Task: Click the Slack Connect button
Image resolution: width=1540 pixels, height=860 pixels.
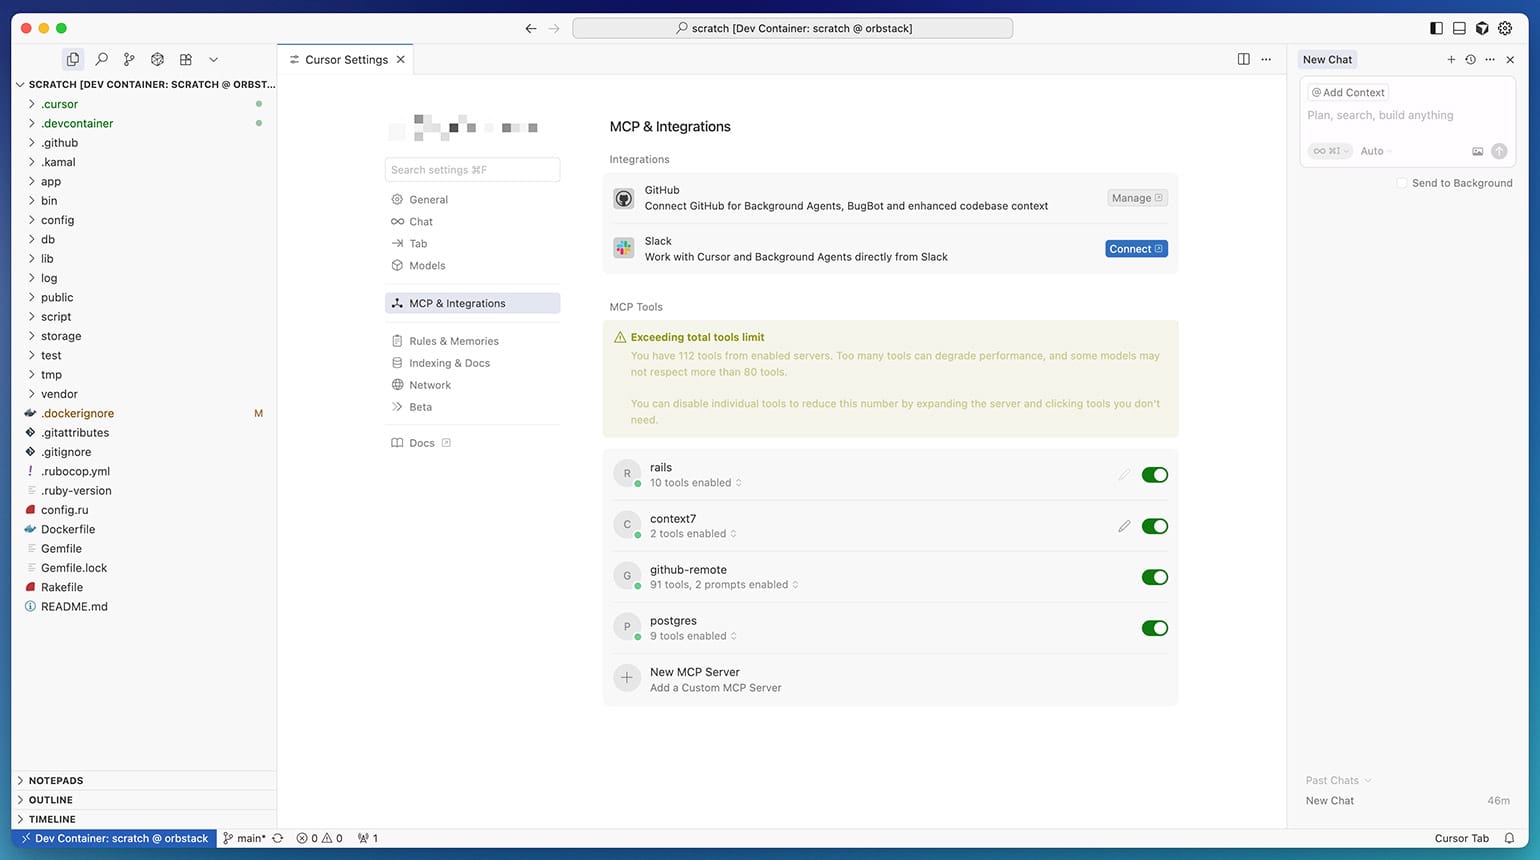Action: coord(1136,249)
